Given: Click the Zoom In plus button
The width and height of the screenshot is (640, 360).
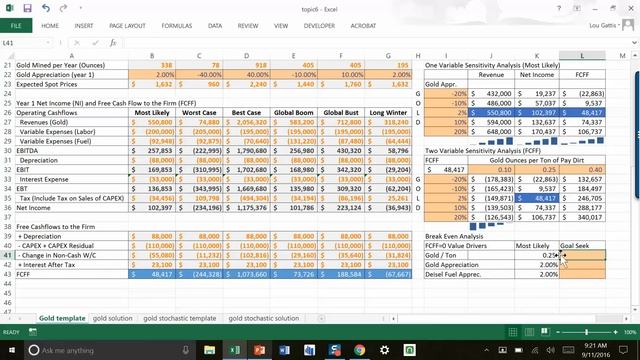Looking at the screenshot, I should pyautogui.click(x=616, y=332).
